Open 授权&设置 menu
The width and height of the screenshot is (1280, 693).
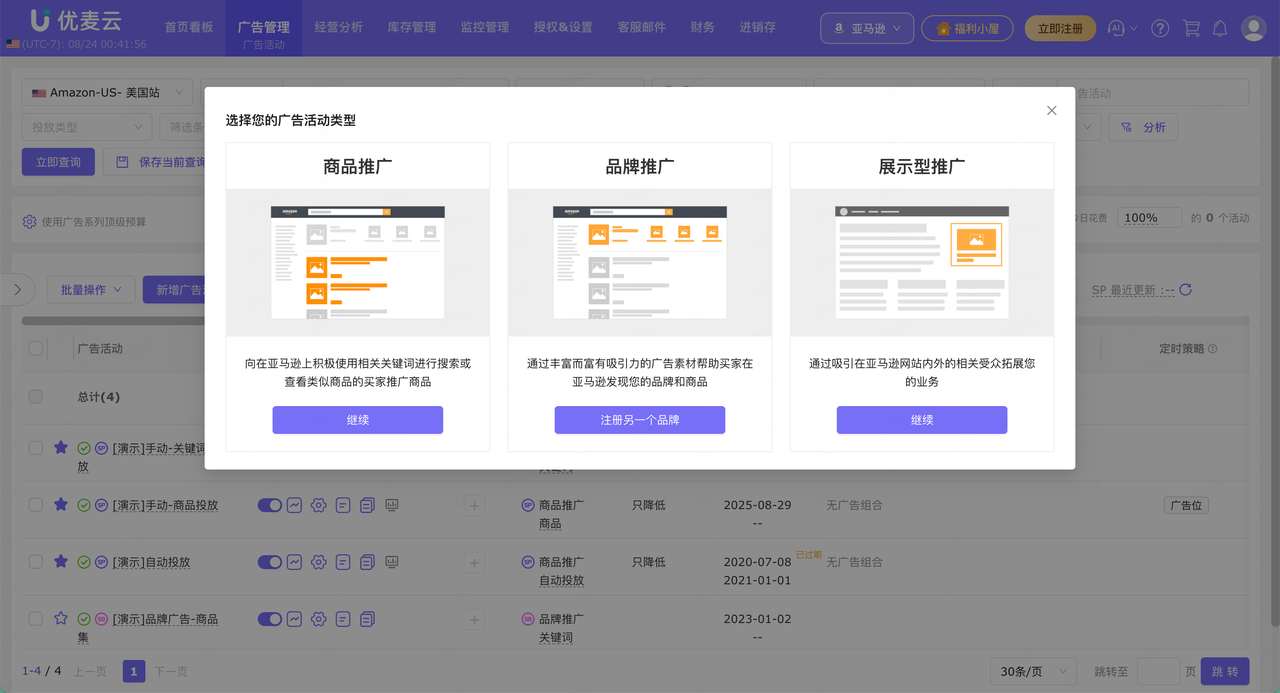point(563,27)
